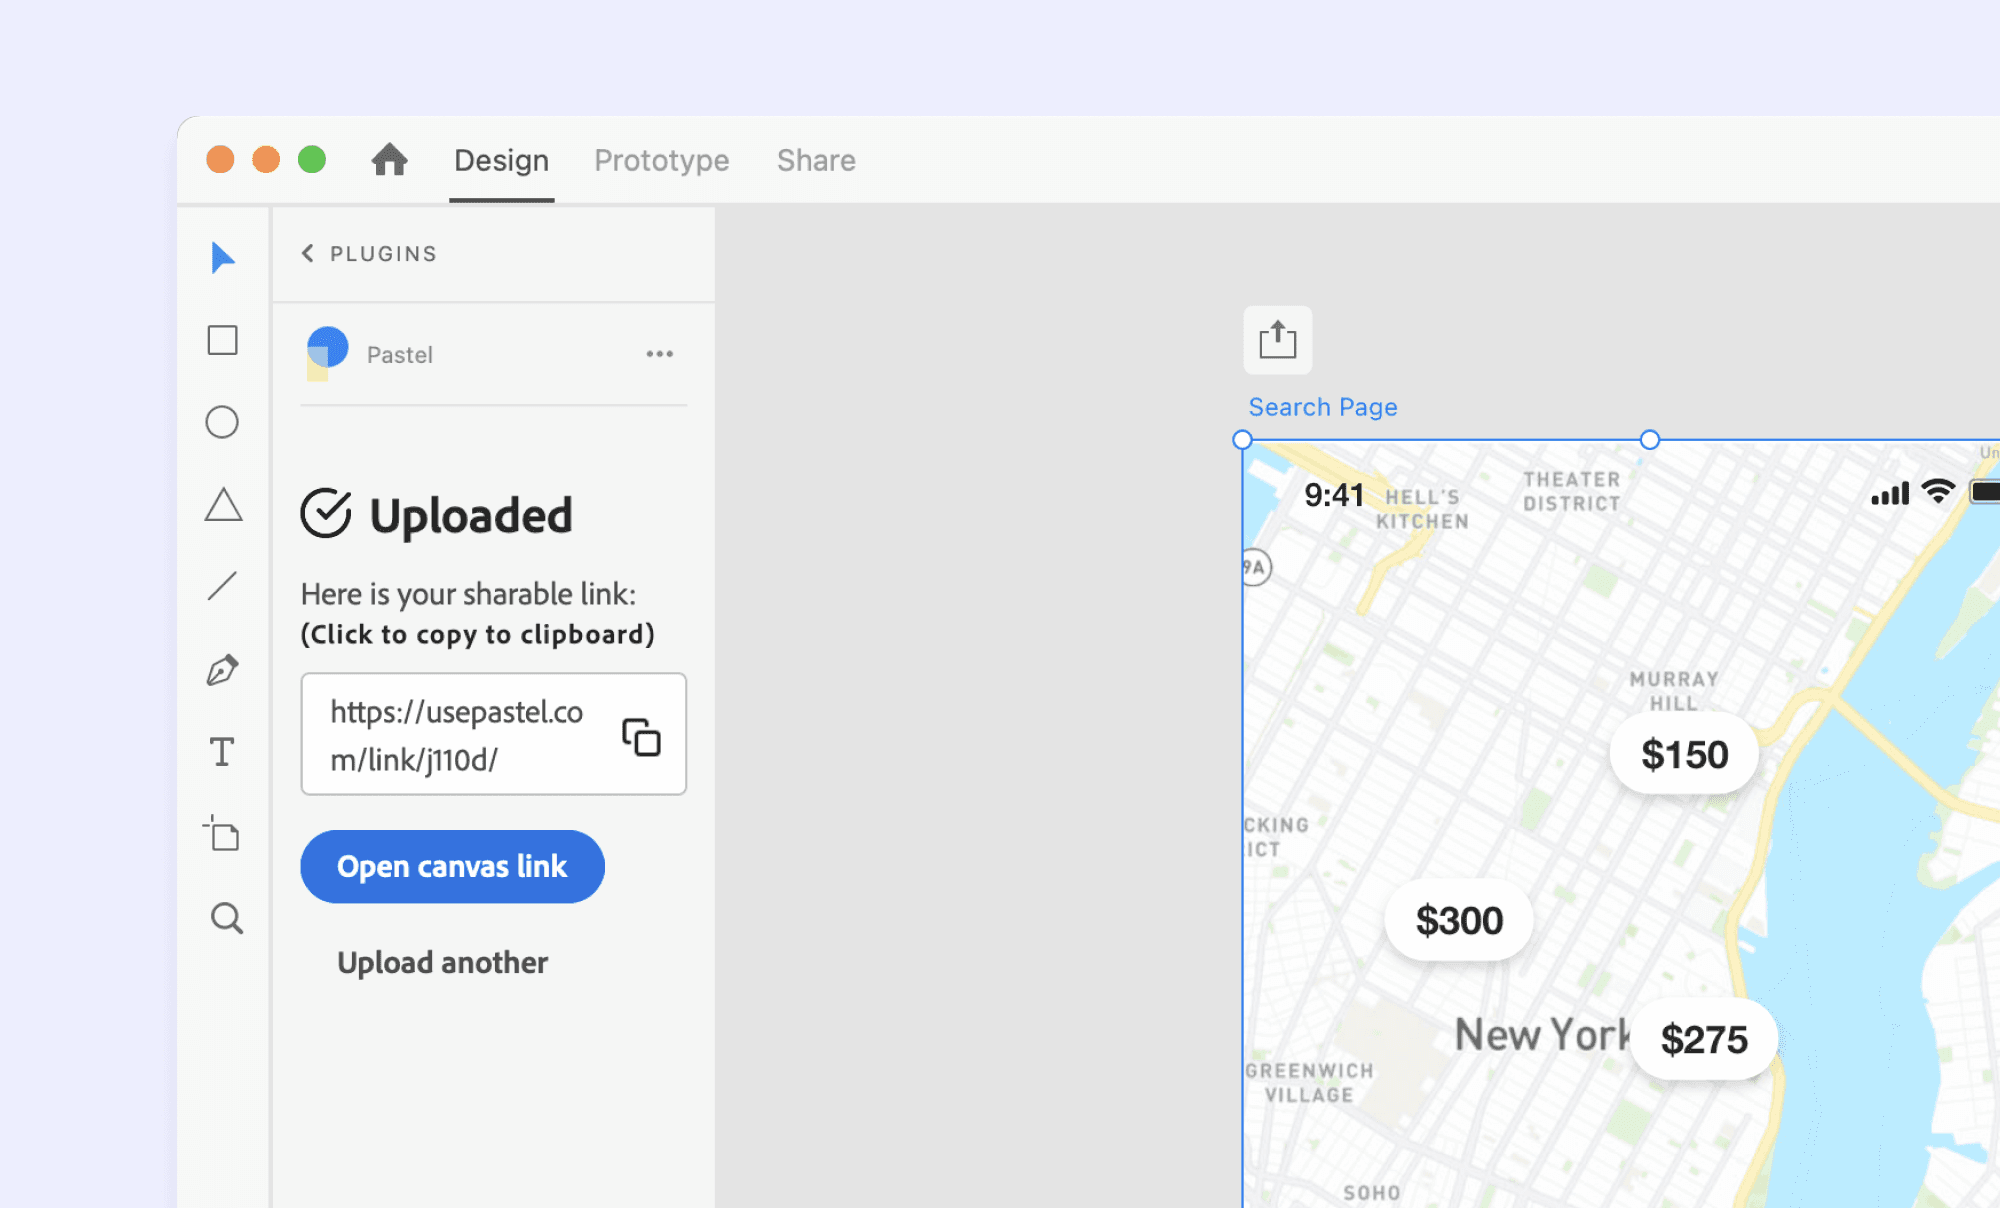Click the export icon above the Search Page artboard
The image size is (2000, 1208).
(1276, 340)
